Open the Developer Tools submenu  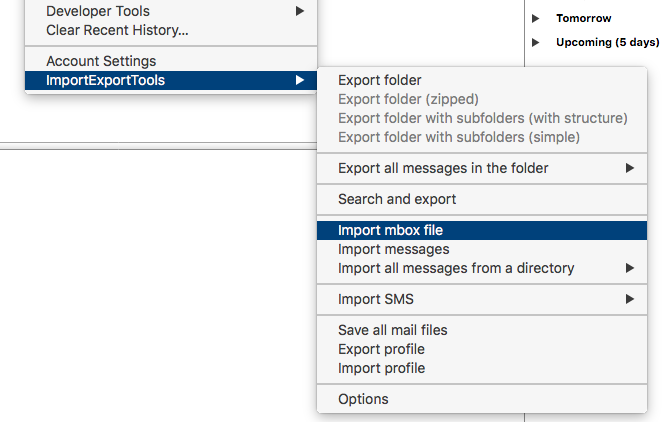98,11
